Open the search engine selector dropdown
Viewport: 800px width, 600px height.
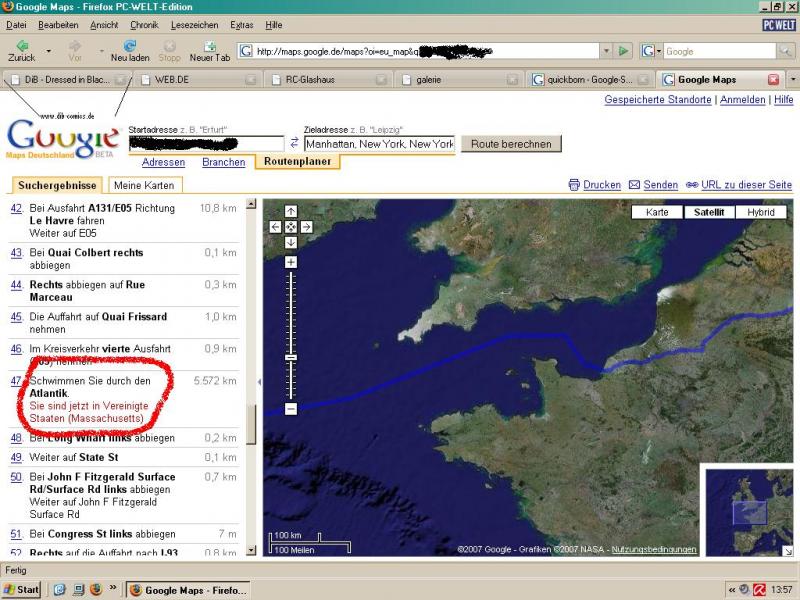tap(653, 51)
